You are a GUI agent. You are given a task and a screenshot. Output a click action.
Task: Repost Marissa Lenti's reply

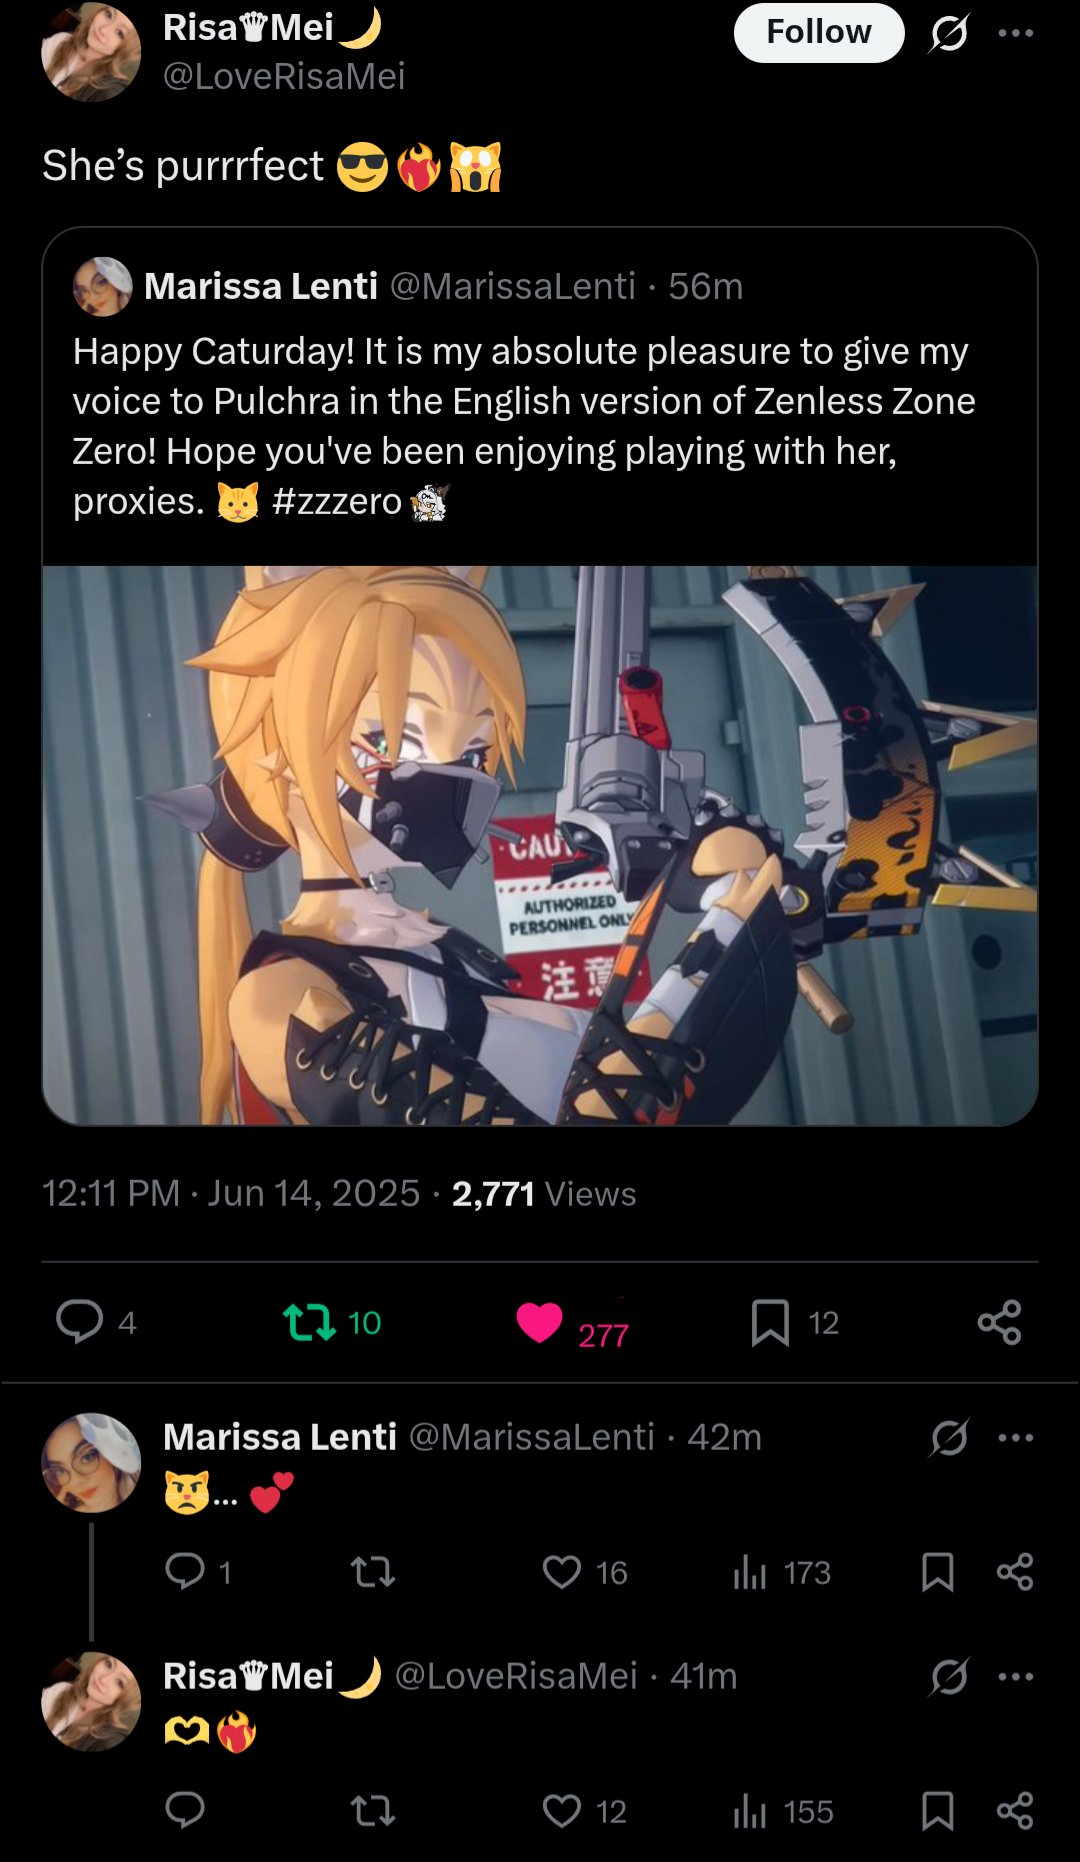point(373,1572)
